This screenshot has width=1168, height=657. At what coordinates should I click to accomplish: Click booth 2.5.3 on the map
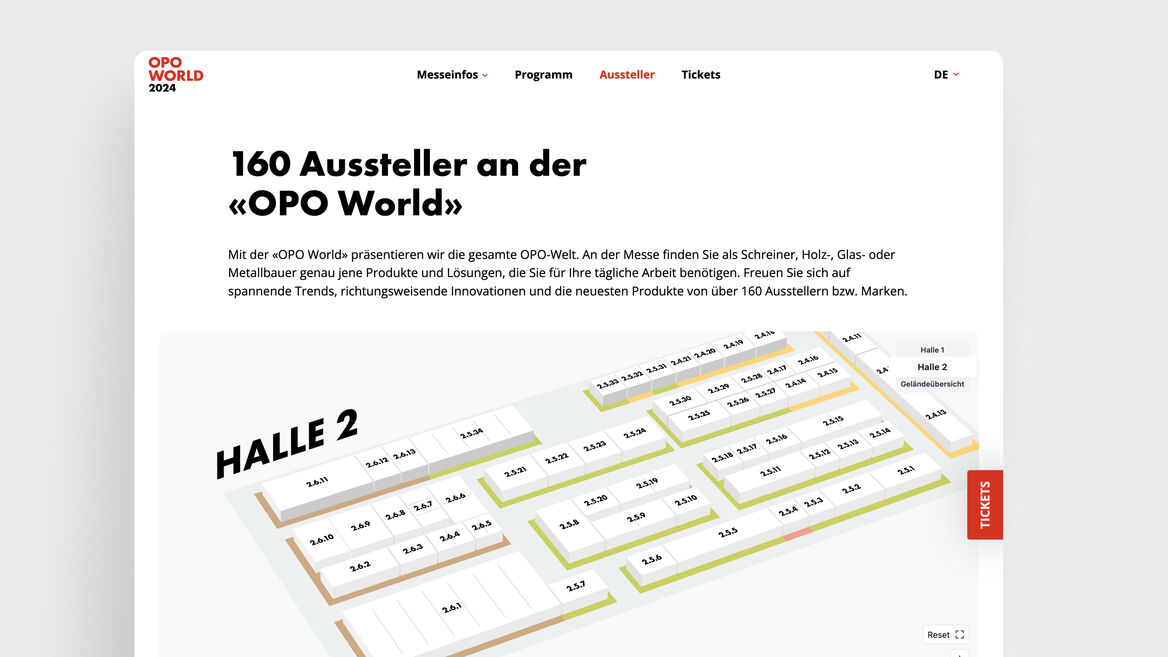tap(813, 502)
